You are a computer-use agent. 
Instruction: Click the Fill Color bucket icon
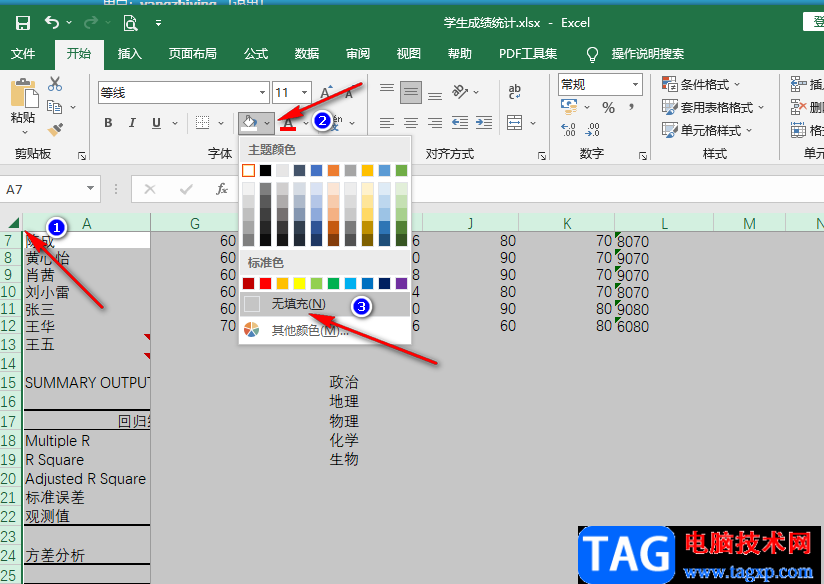click(x=249, y=123)
